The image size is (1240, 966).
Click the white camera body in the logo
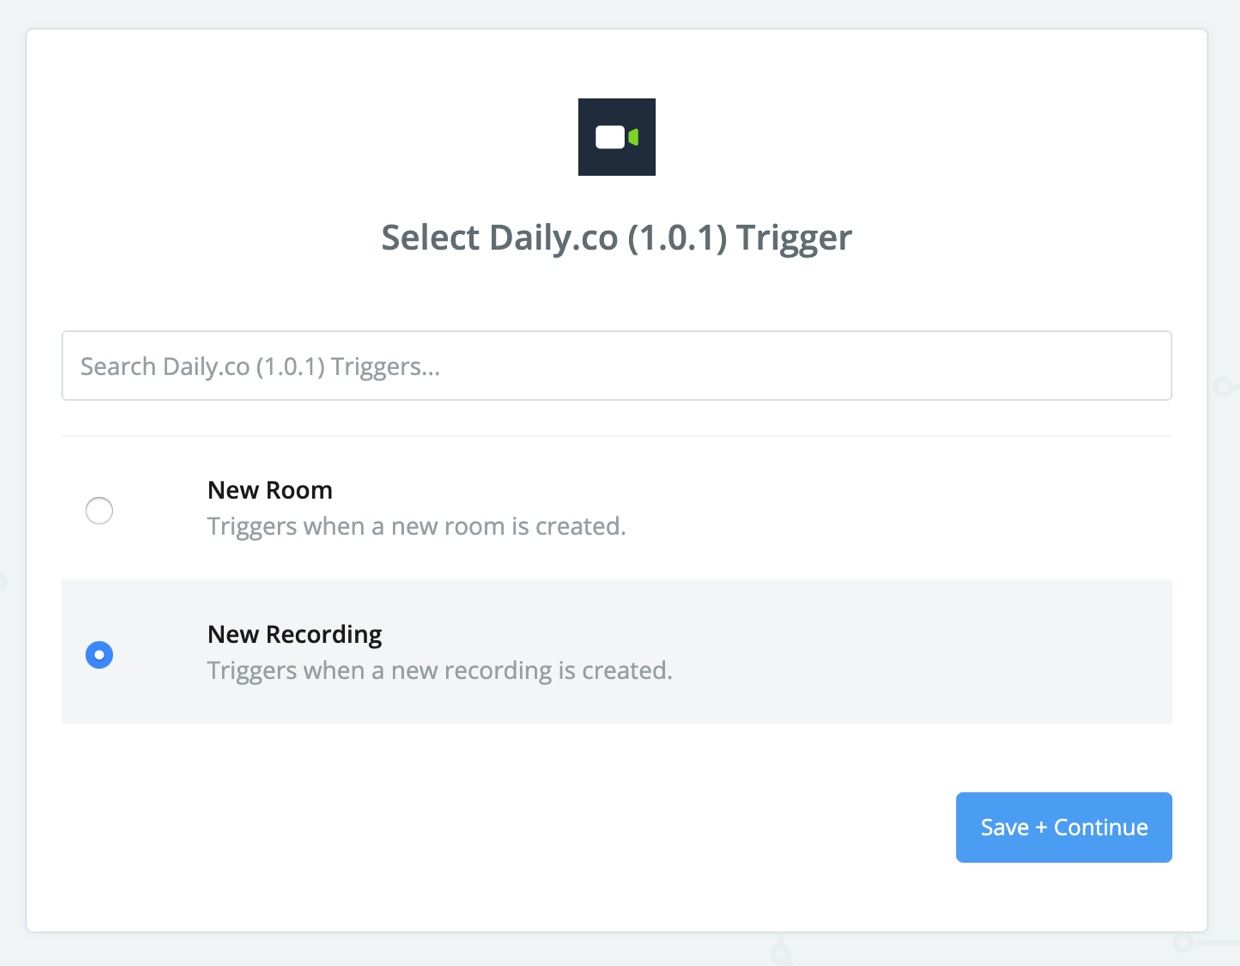tap(610, 137)
